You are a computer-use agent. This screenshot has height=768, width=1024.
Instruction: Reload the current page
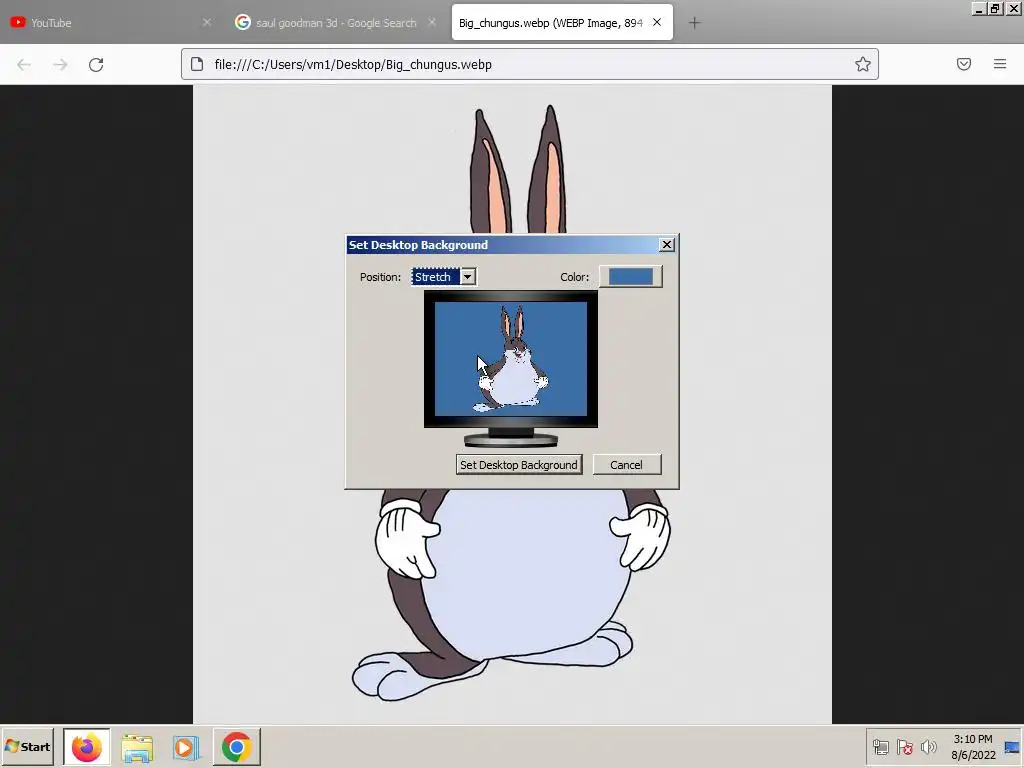click(96, 65)
